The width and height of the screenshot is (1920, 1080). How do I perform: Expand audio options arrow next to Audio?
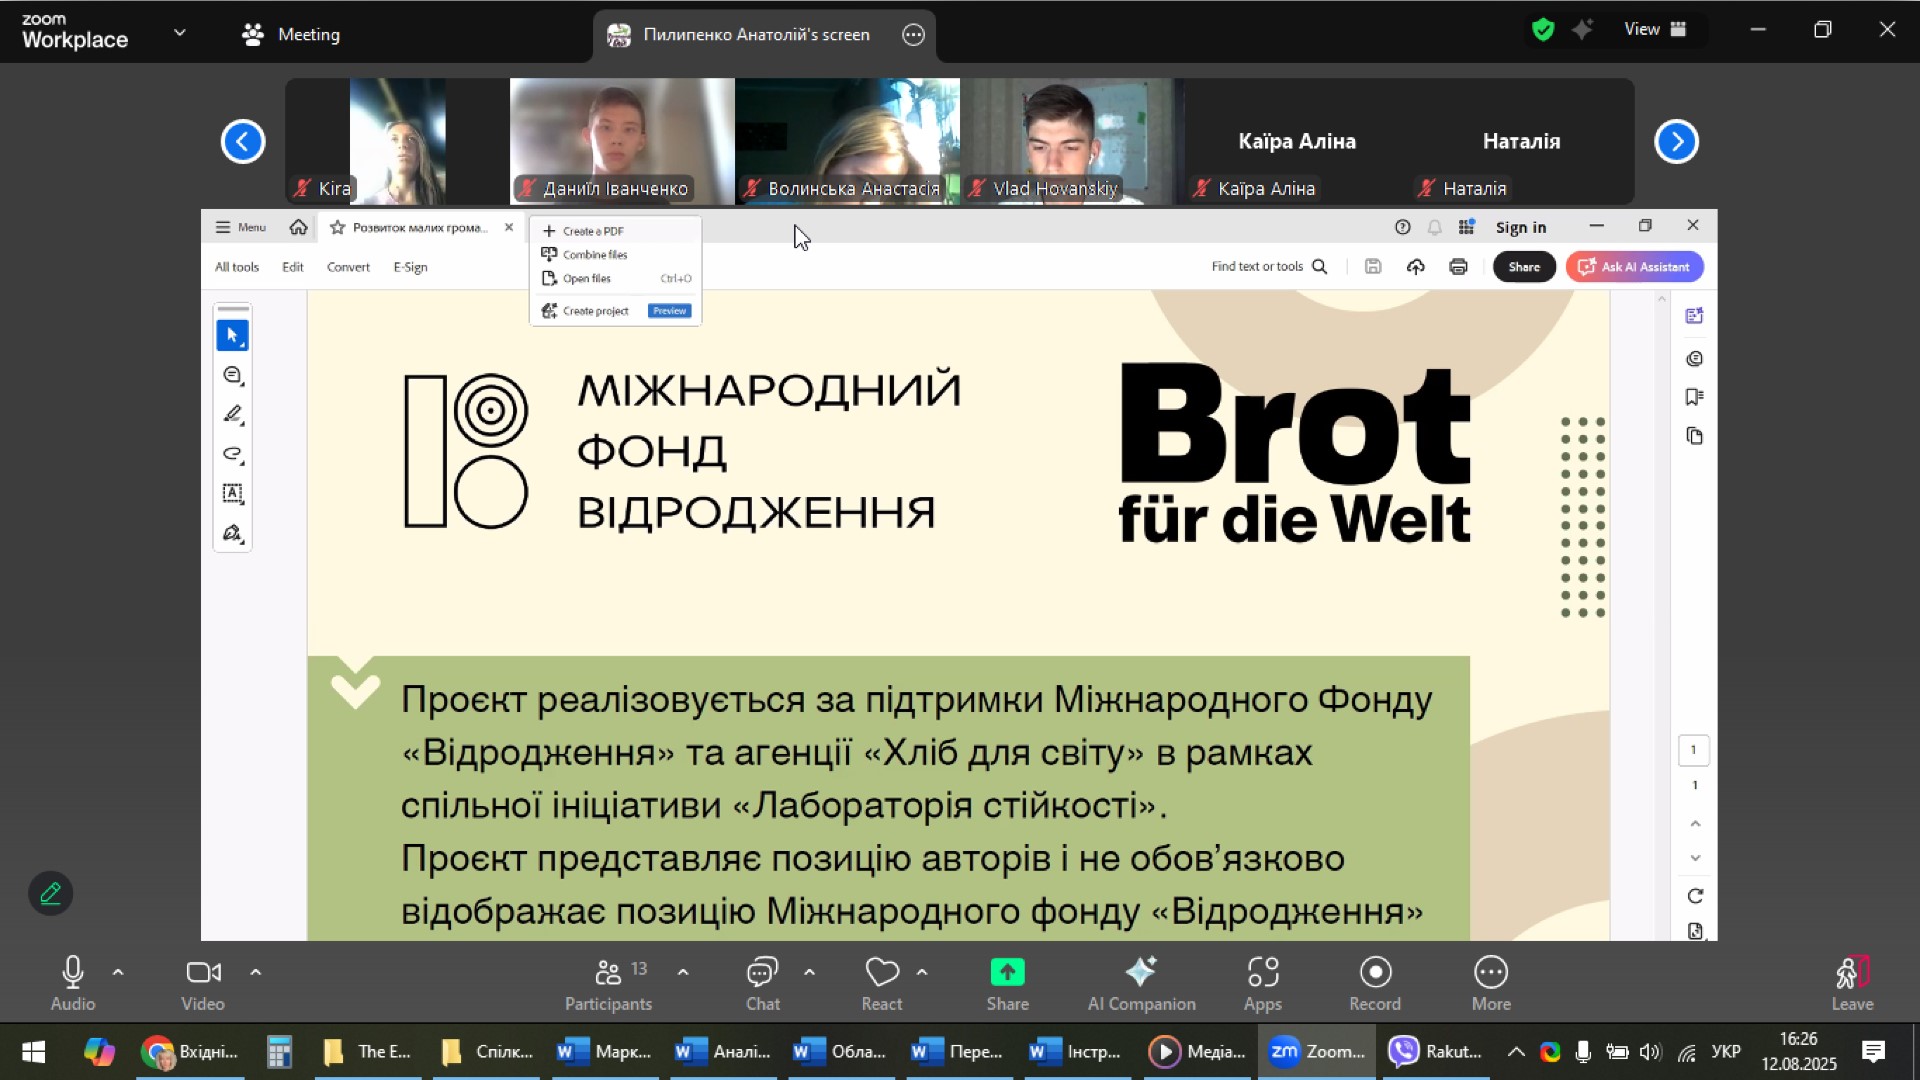(118, 972)
